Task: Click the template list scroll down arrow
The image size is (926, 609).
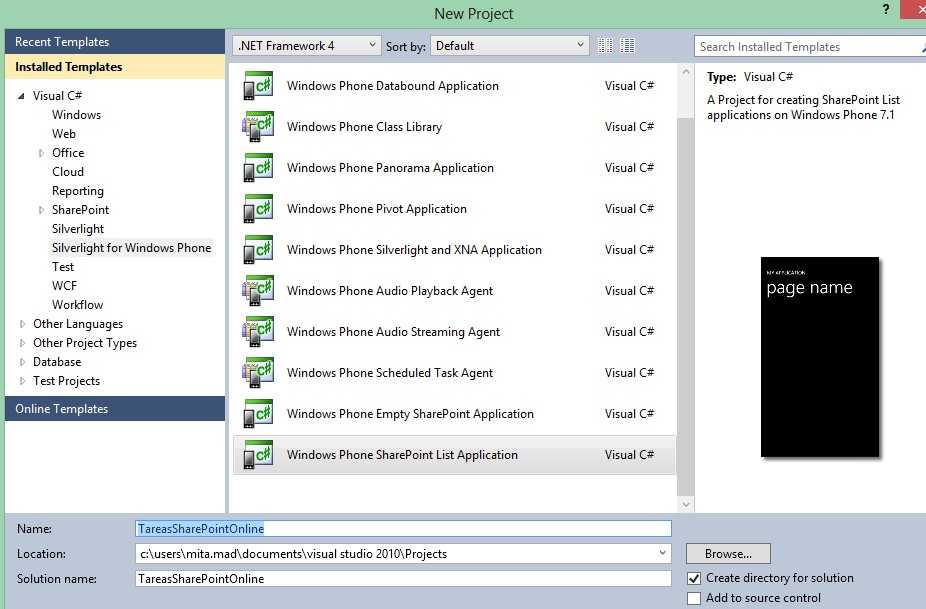Action: [686, 504]
